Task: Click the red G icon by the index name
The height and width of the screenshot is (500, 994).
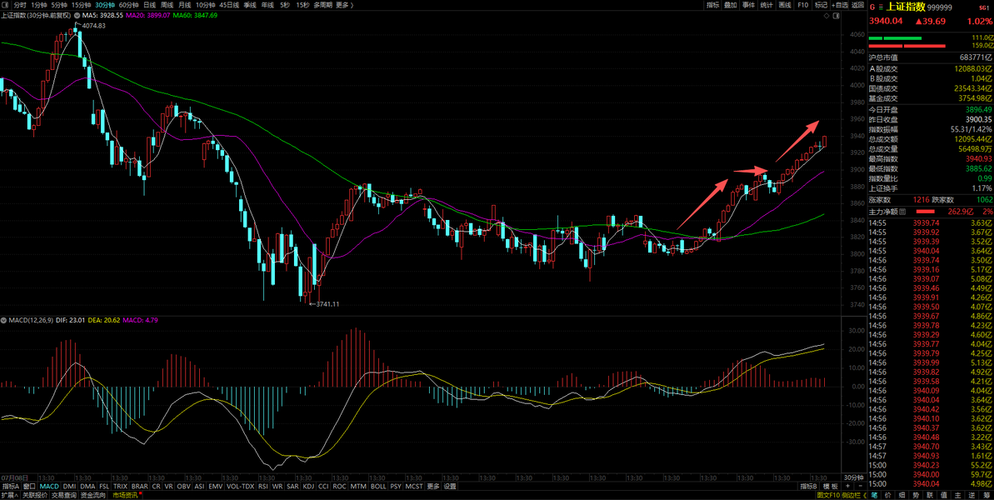Action: [x=872, y=8]
